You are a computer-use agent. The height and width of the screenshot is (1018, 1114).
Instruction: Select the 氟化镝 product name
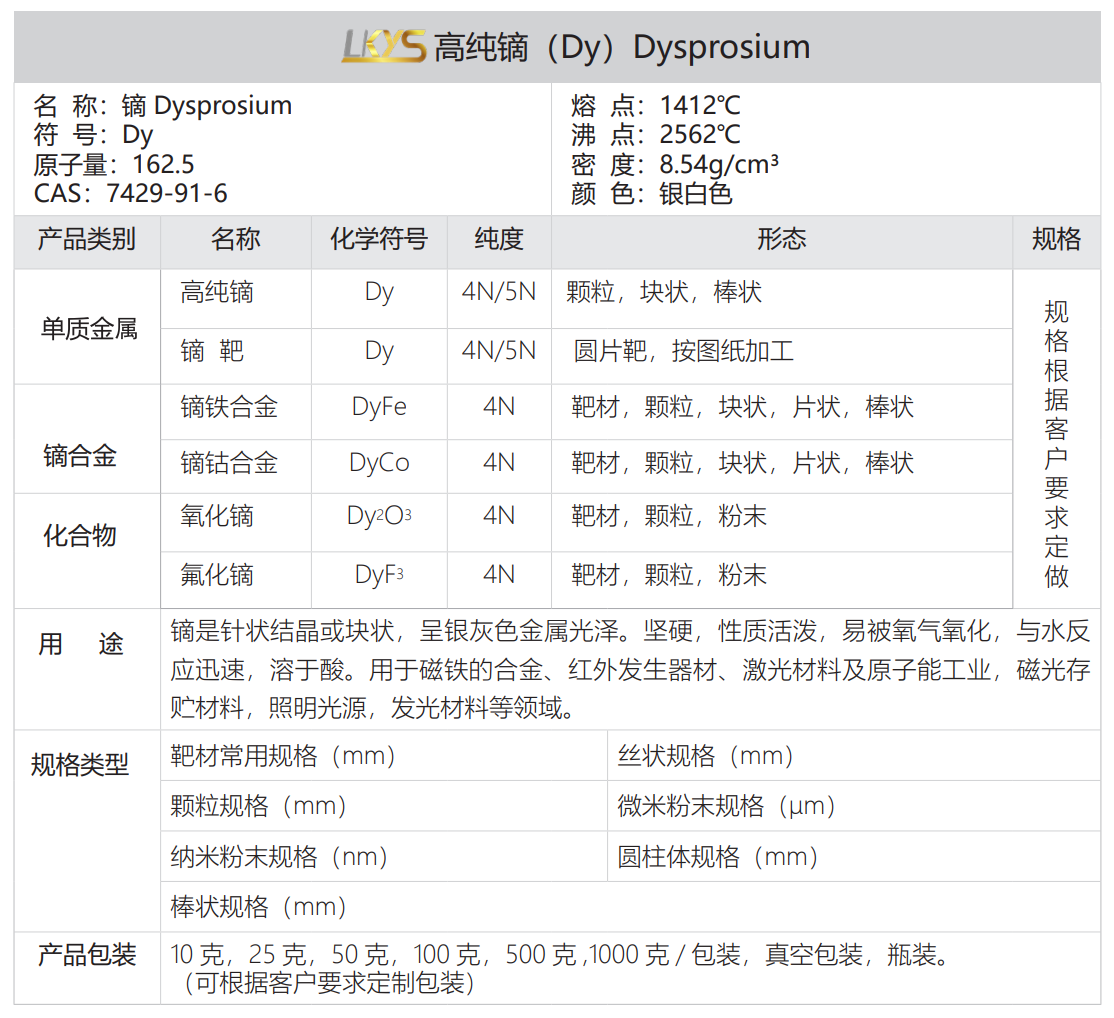tap(217, 575)
